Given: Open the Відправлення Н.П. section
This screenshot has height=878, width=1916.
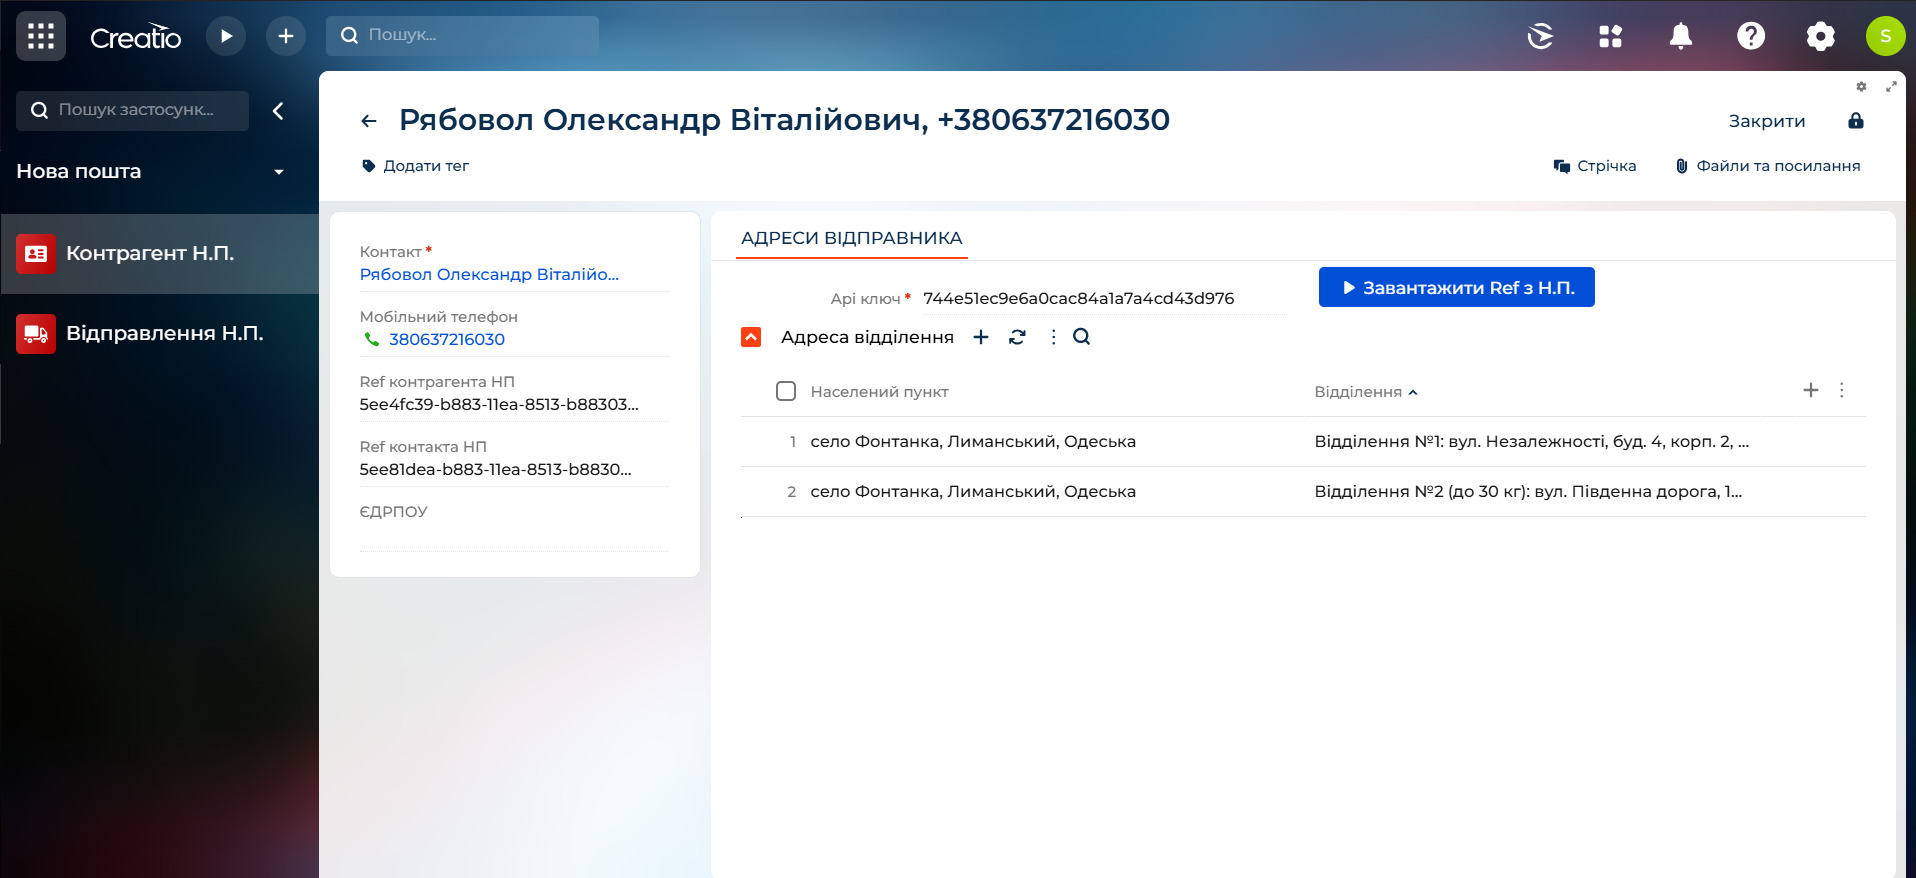Looking at the screenshot, I should [x=160, y=334].
